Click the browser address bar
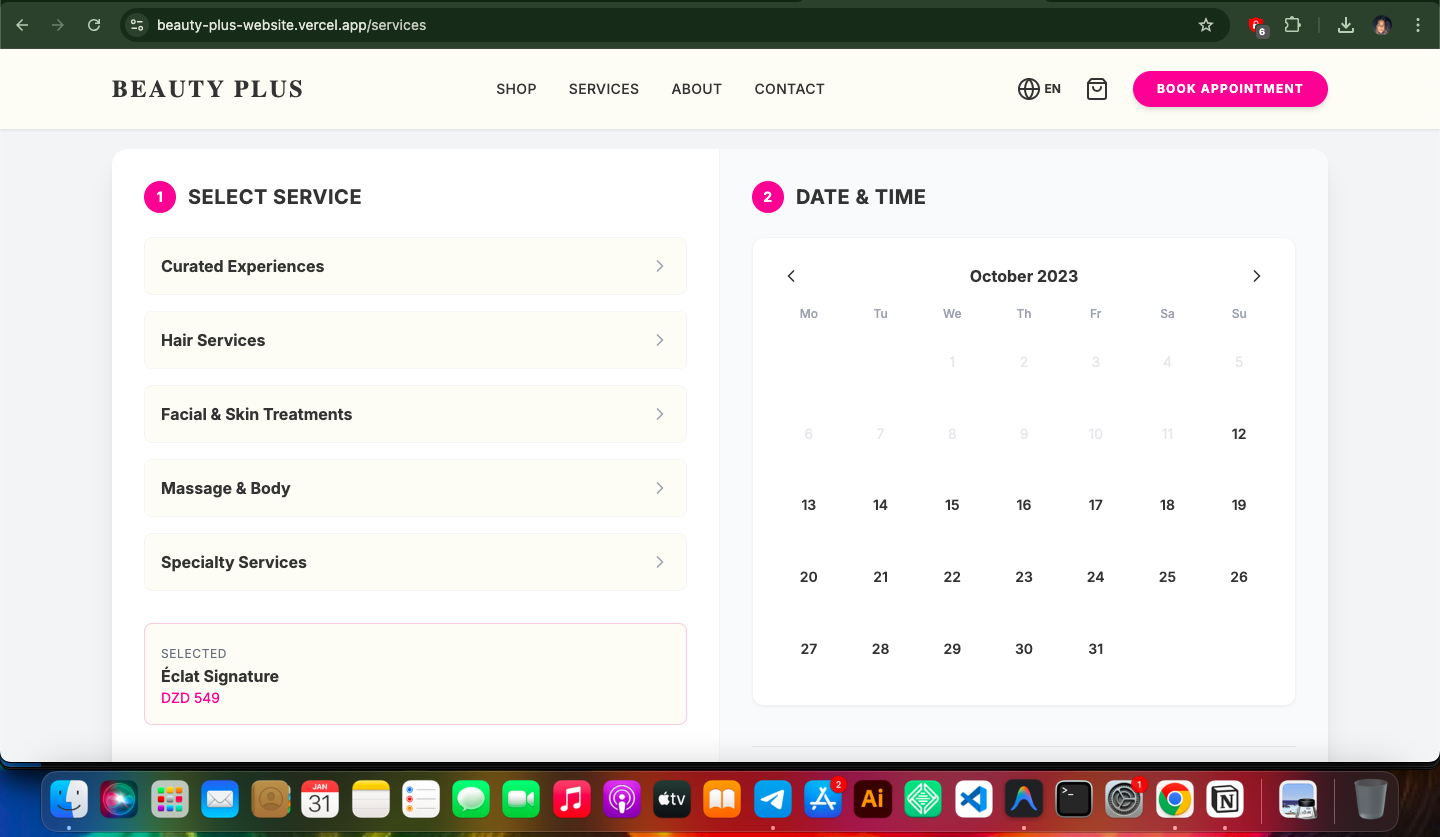 click(x=292, y=25)
